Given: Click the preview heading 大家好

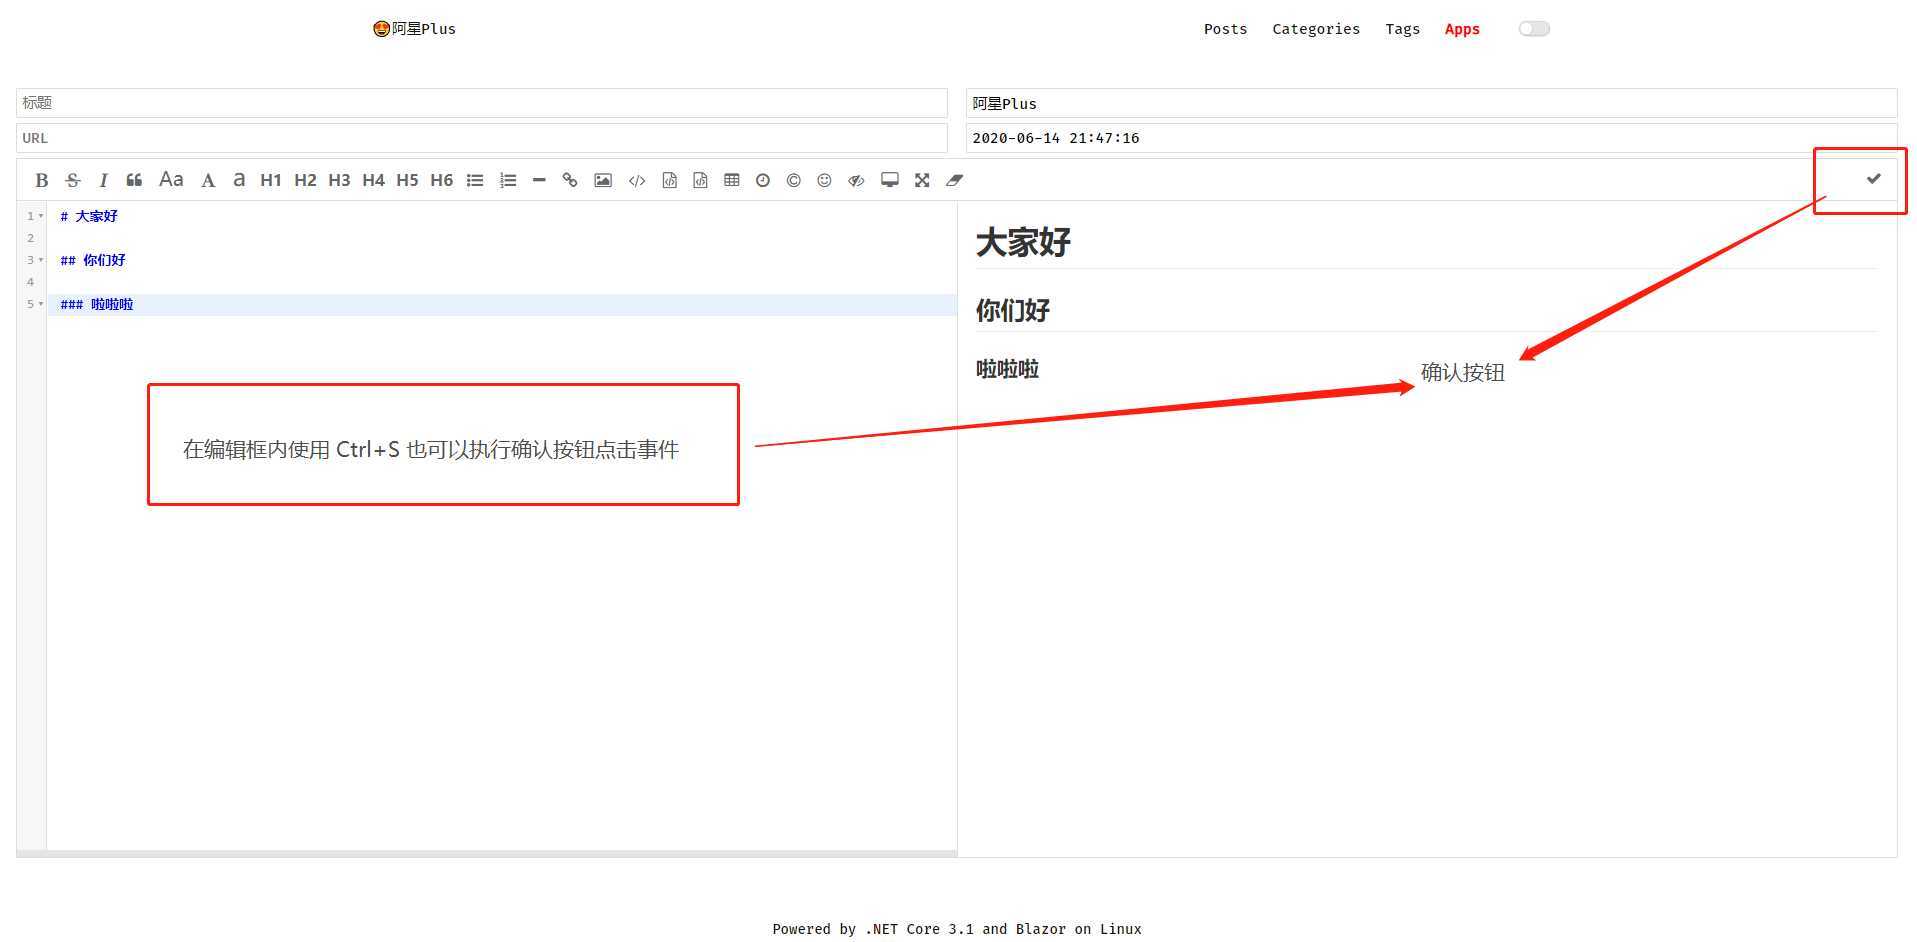Looking at the screenshot, I should [1023, 242].
